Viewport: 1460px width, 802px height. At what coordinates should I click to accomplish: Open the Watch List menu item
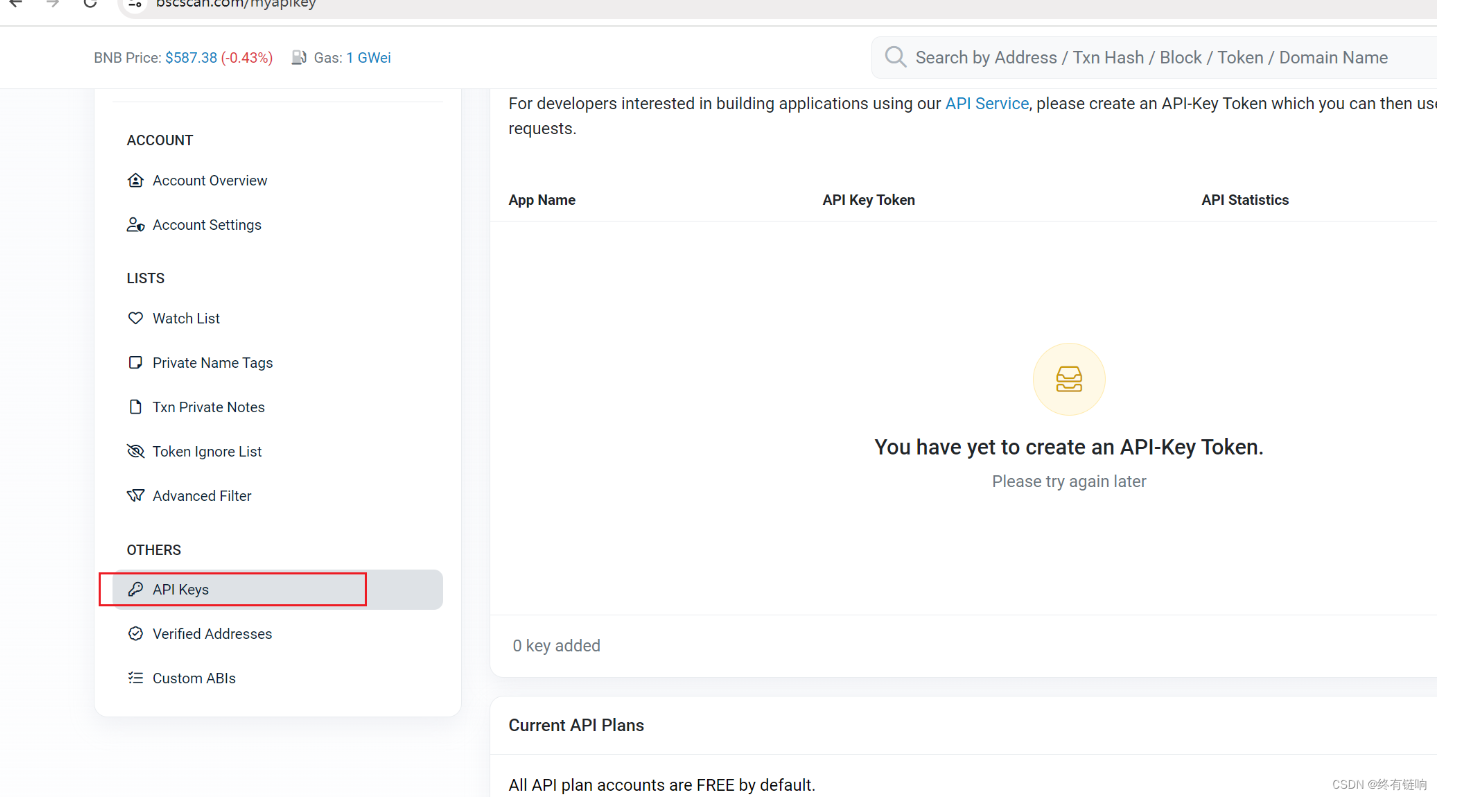click(186, 319)
